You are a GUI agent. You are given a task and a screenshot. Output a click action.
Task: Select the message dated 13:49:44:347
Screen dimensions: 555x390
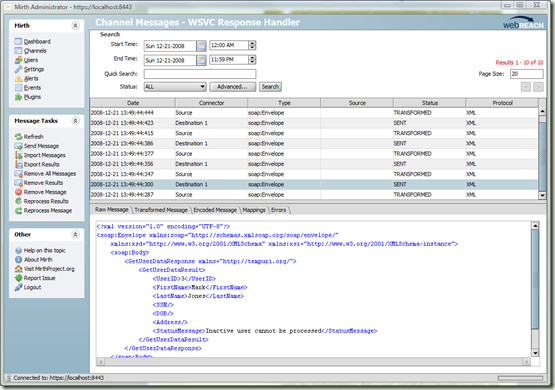(314, 174)
